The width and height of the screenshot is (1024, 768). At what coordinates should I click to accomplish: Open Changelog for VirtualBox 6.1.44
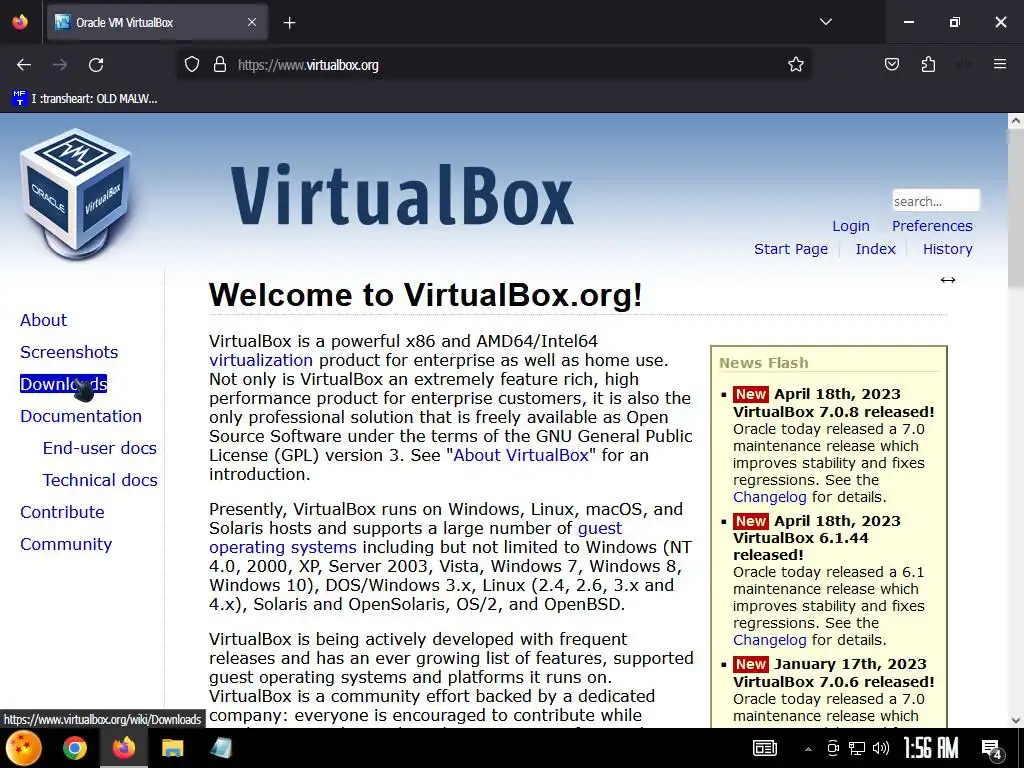pos(769,640)
